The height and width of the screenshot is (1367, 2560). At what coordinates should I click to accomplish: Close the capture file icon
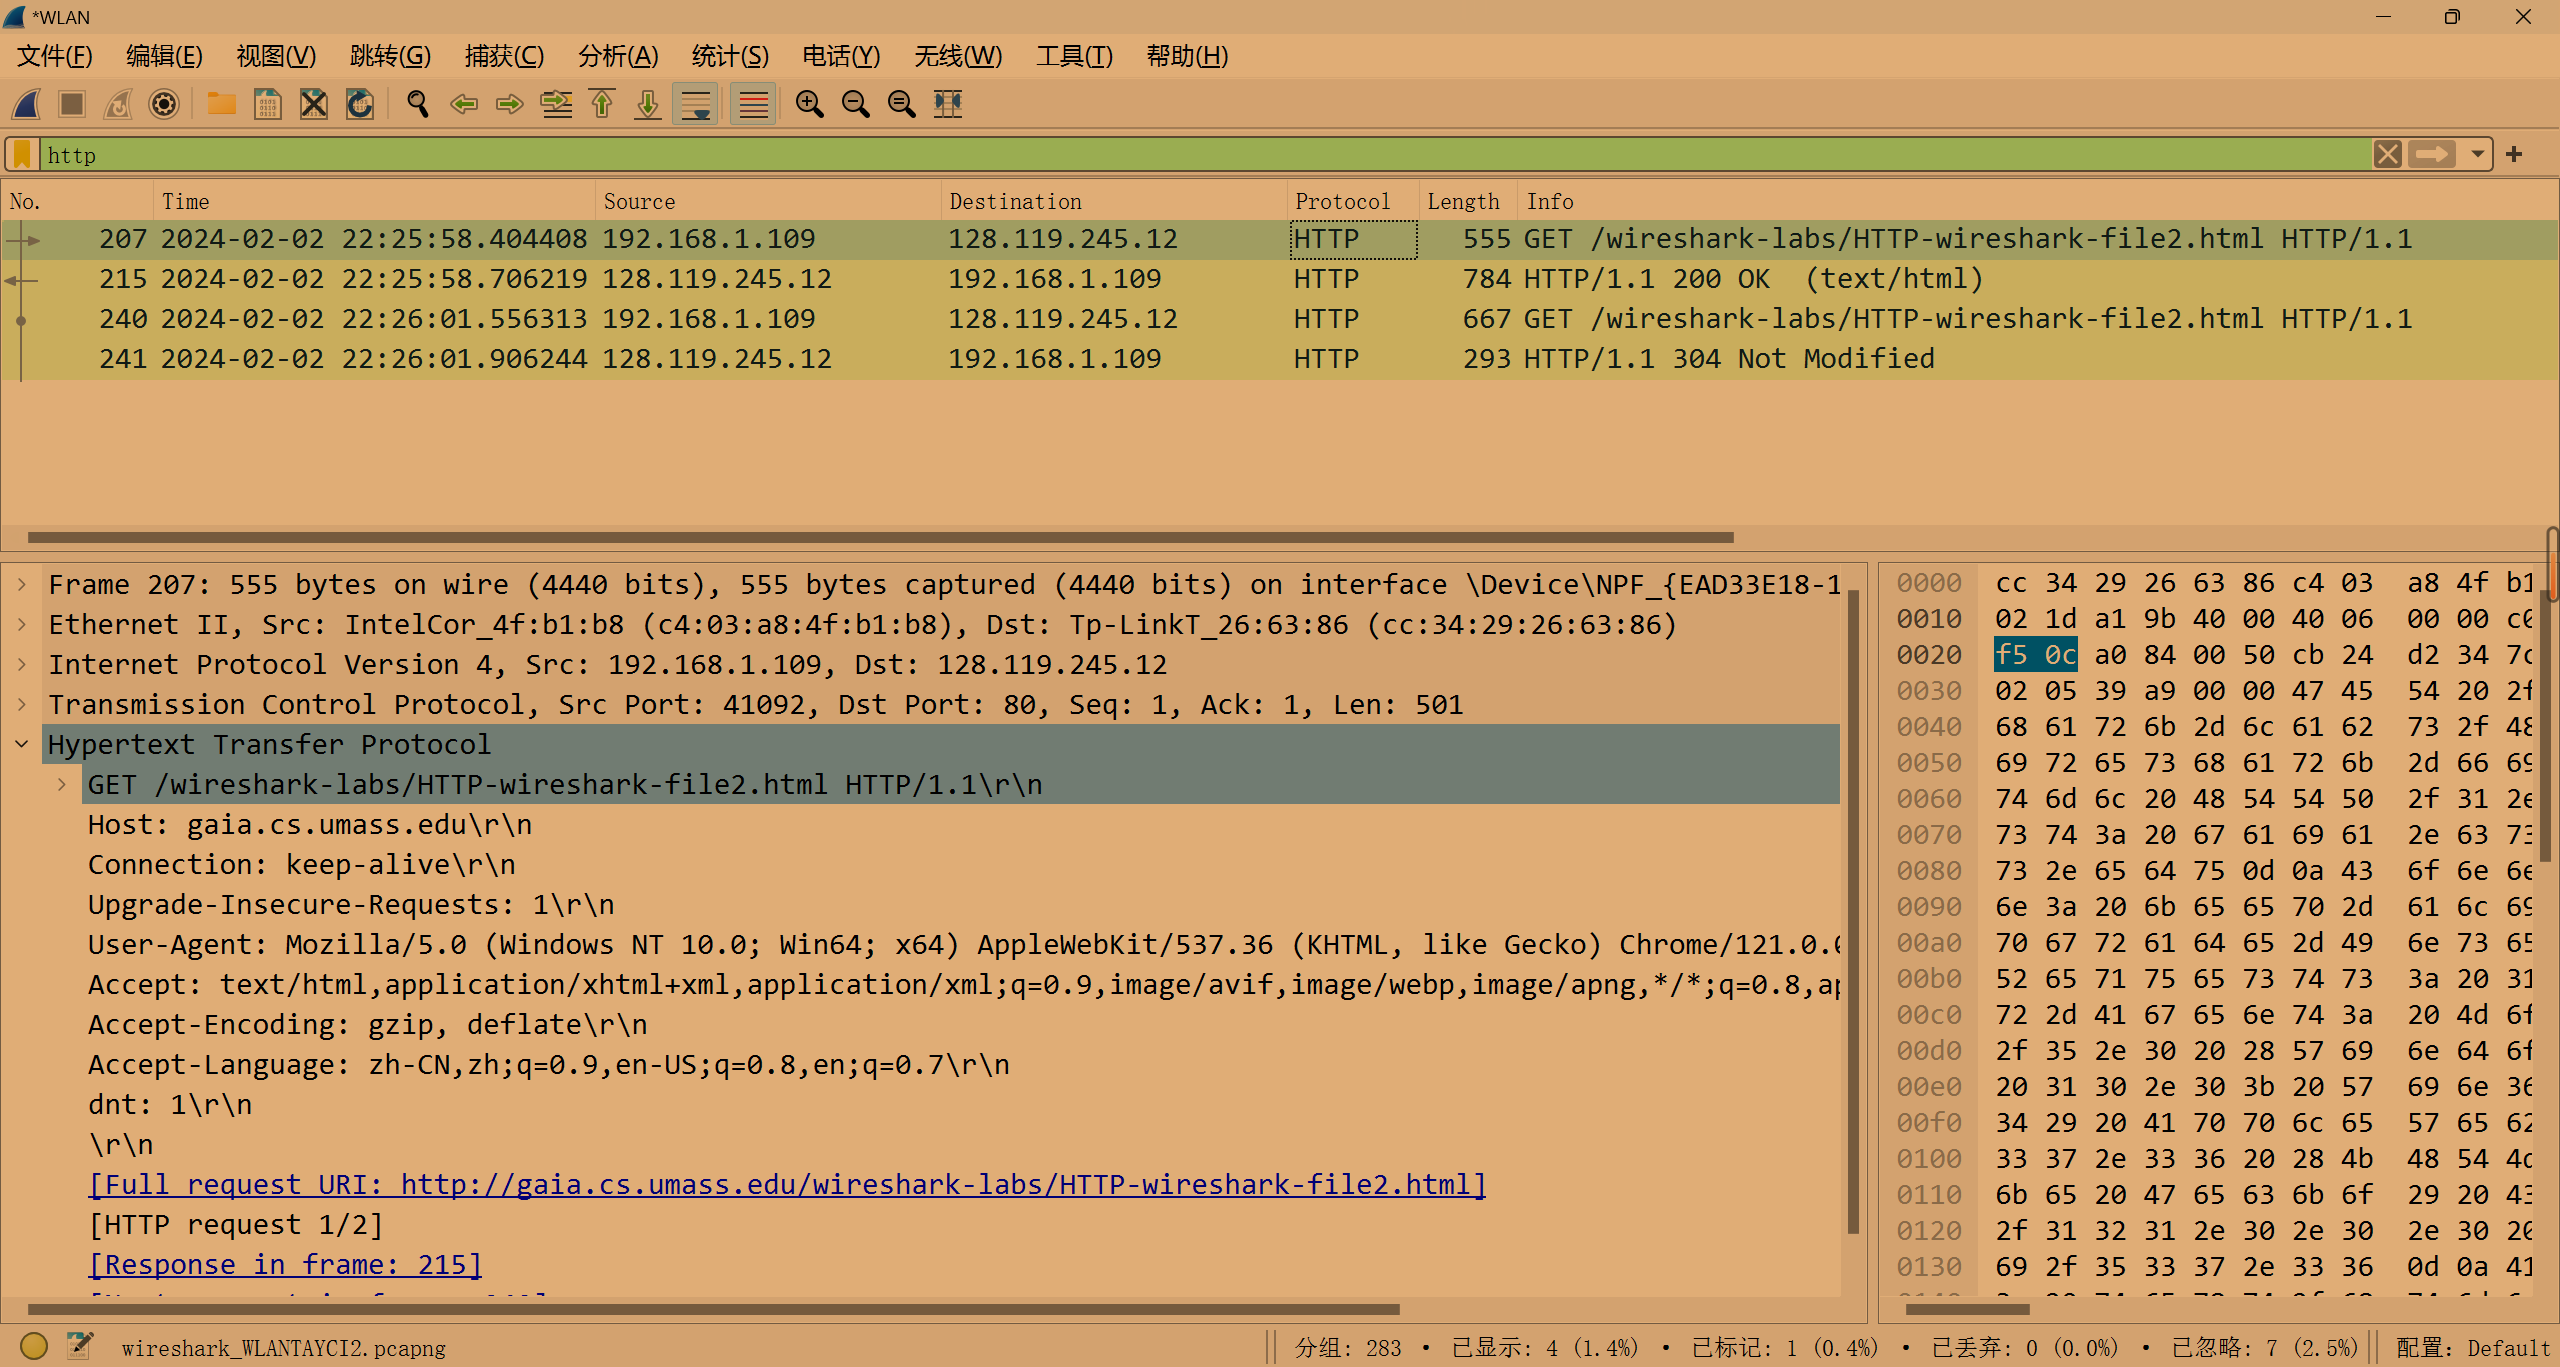tap(314, 104)
